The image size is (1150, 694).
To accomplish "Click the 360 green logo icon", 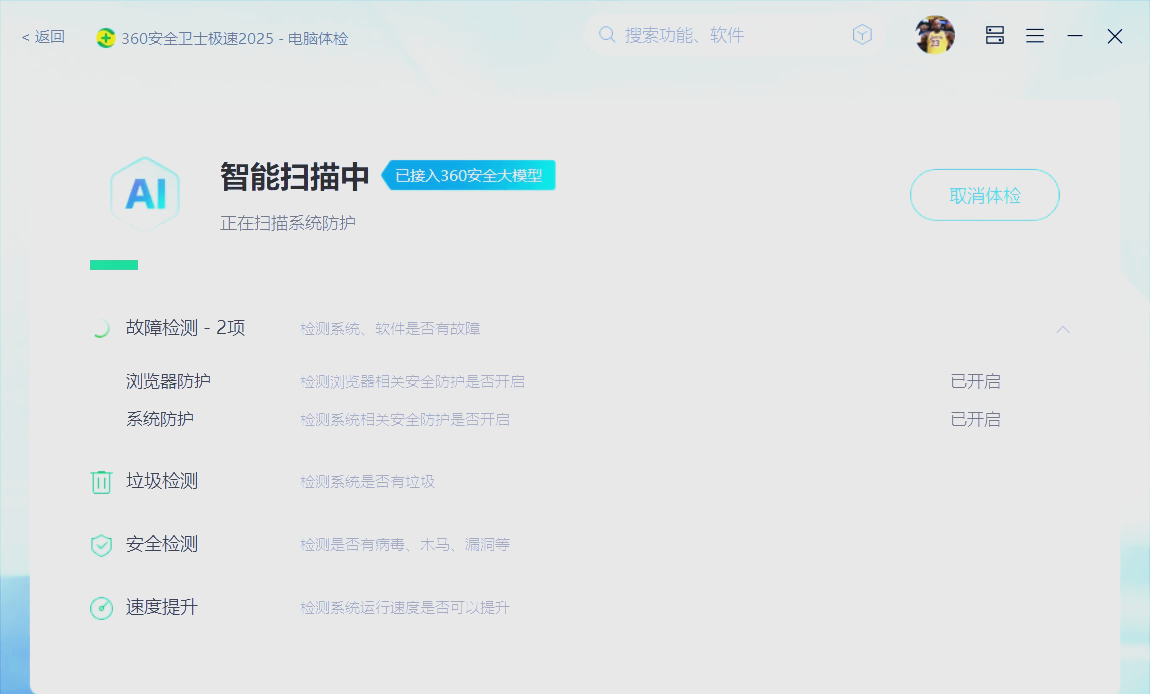I will 106,38.
